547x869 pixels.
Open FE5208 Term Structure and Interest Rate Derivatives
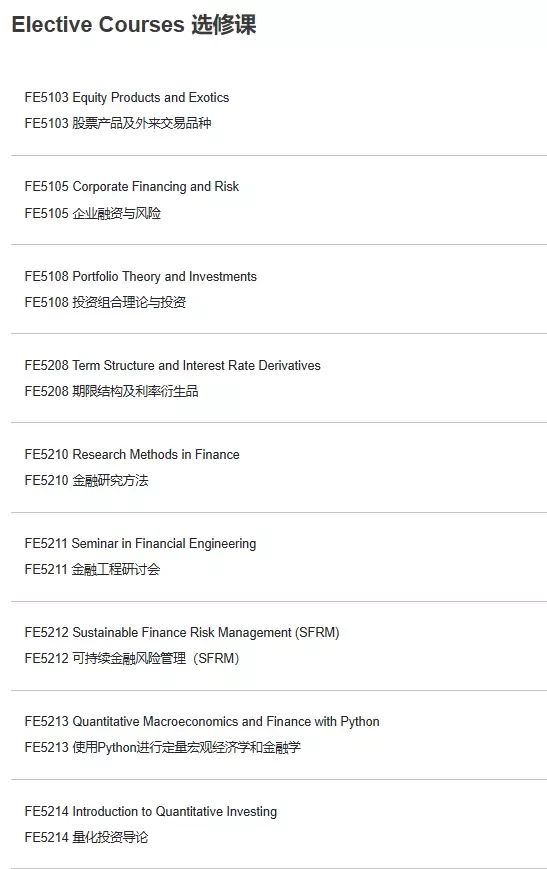point(172,366)
